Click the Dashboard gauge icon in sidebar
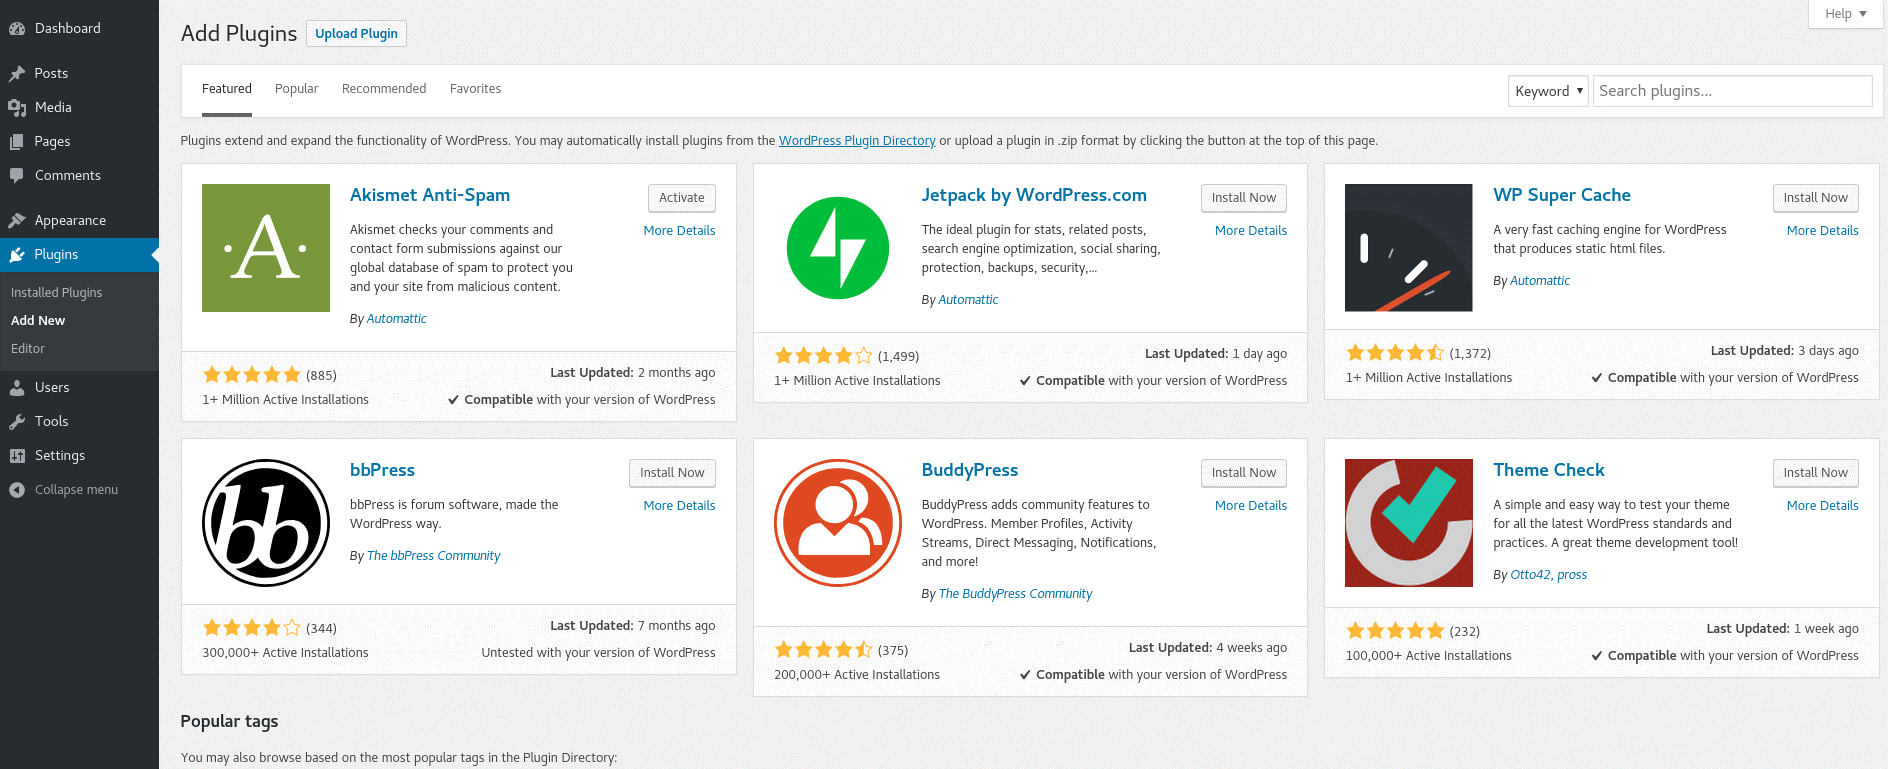This screenshot has width=1888, height=769. [17, 29]
